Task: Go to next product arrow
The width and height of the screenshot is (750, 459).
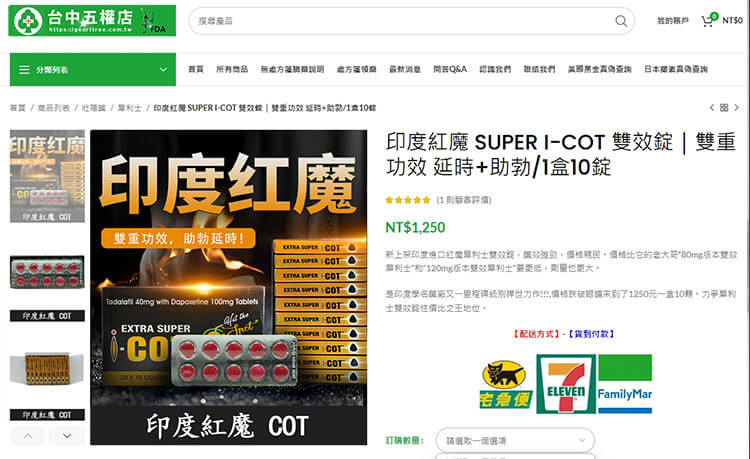Action: (x=737, y=108)
